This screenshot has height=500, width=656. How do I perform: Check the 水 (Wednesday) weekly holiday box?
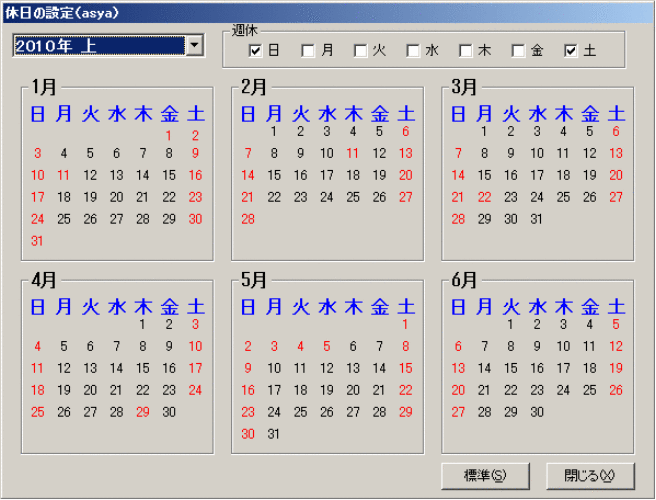413,50
